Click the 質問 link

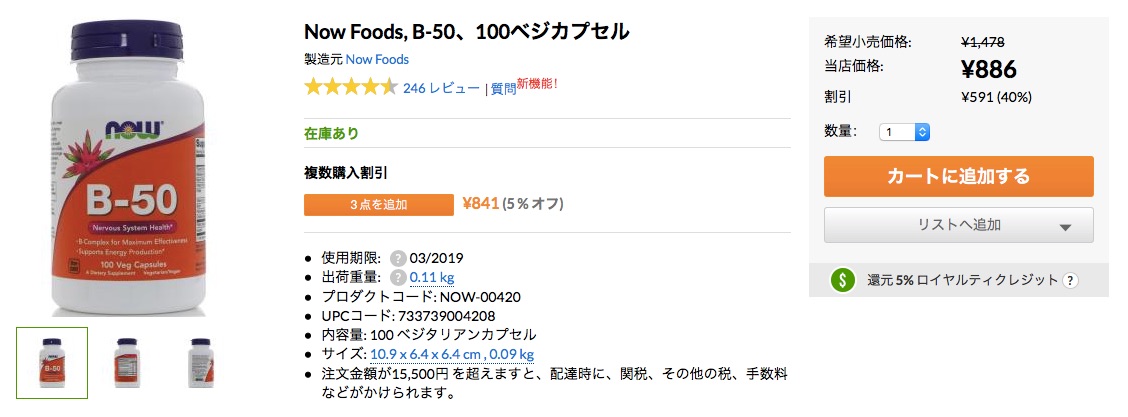504,89
